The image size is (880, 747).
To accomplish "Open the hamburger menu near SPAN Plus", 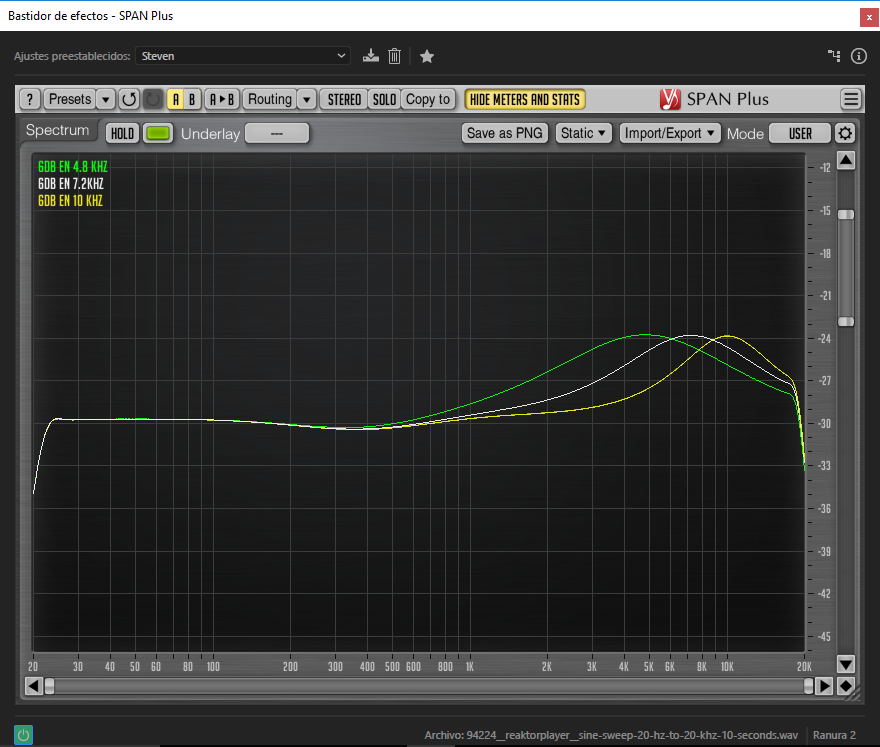I will (851, 99).
